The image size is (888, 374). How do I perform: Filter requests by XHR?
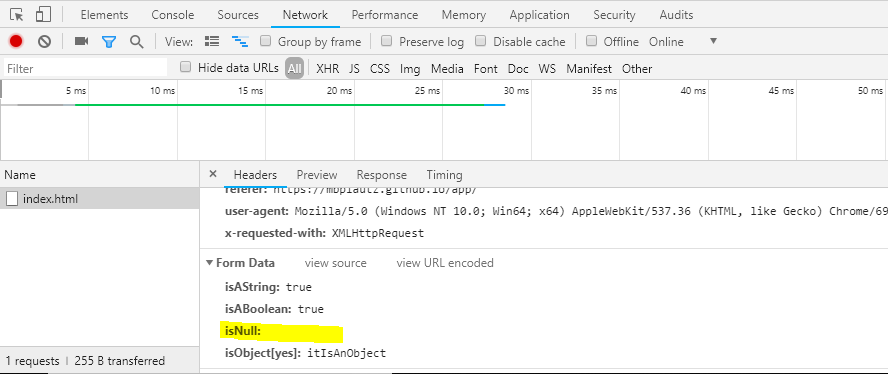[327, 69]
